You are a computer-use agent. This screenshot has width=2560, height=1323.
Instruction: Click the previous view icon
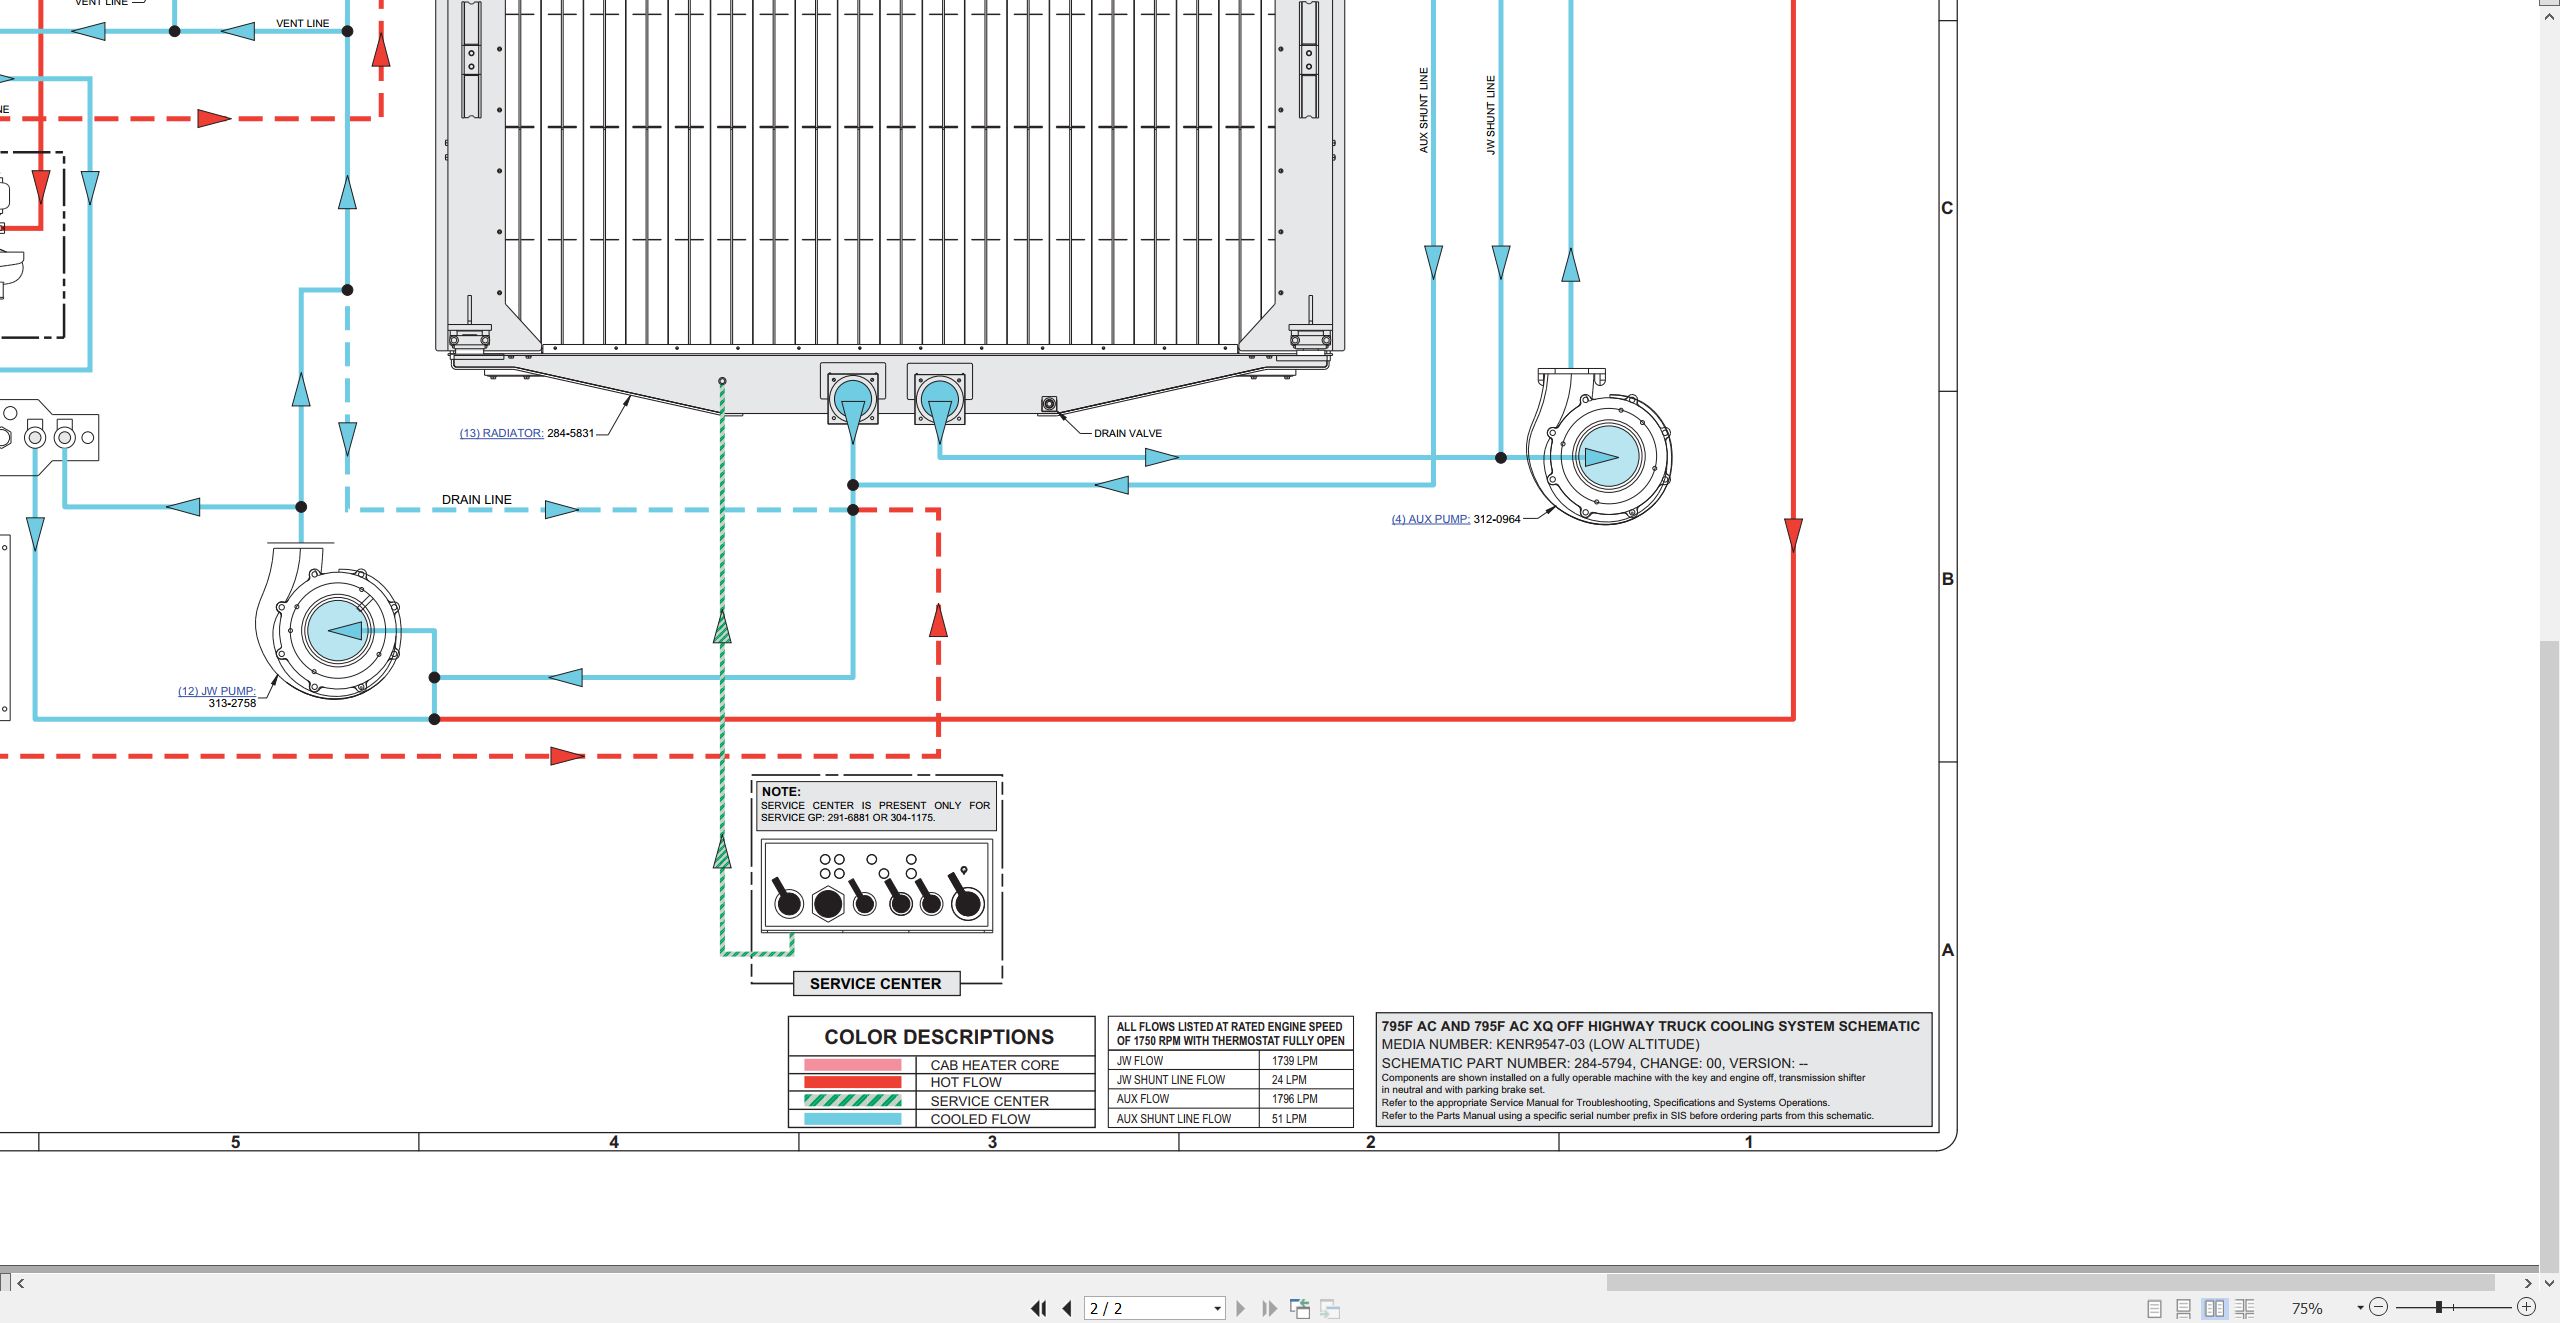(1300, 1308)
